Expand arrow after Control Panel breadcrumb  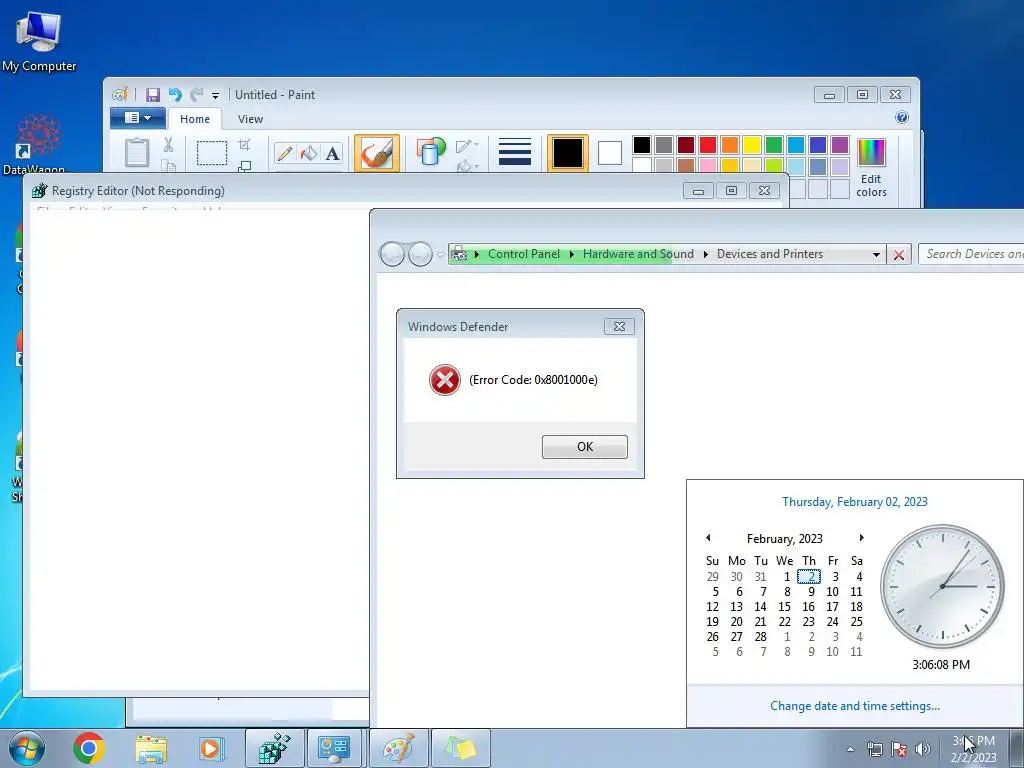pyautogui.click(x=571, y=254)
